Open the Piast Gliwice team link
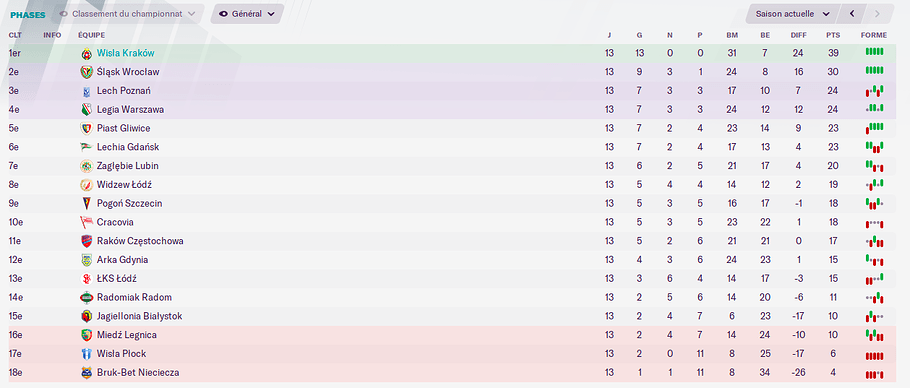 click(124, 128)
